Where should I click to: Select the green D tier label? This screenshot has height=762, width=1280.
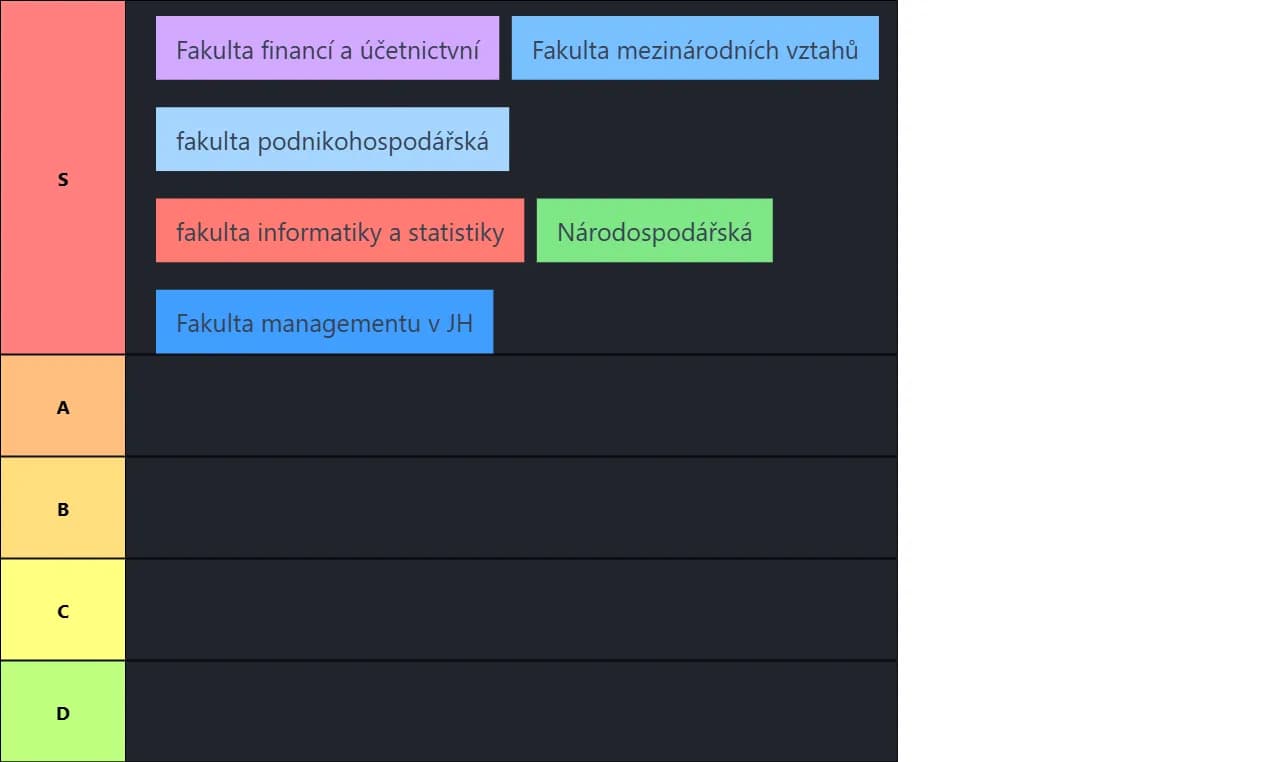(x=63, y=712)
